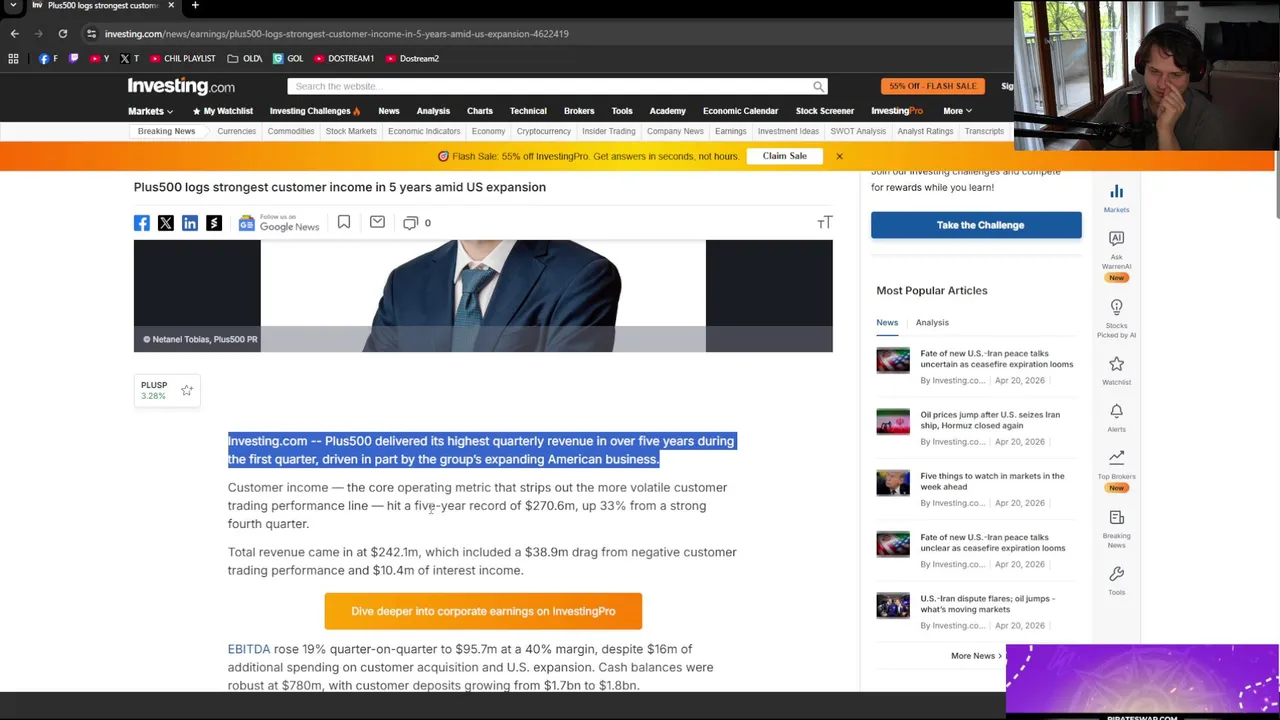Open article comments icon
Image resolution: width=1280 pixels, height=720 pixels.
(410, 223)
